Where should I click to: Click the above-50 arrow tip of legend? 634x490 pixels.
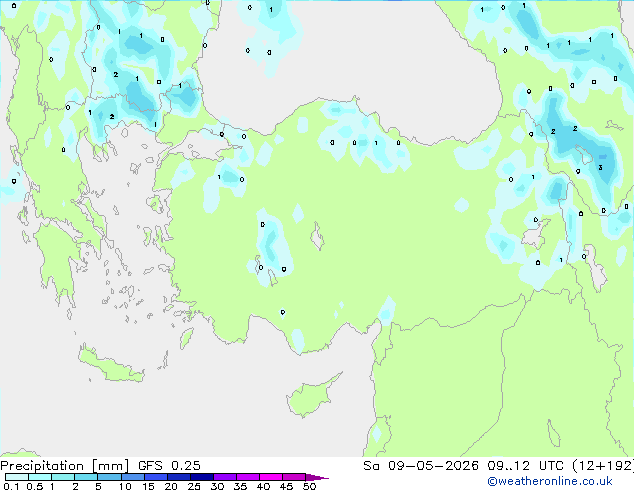pos(317,477)
